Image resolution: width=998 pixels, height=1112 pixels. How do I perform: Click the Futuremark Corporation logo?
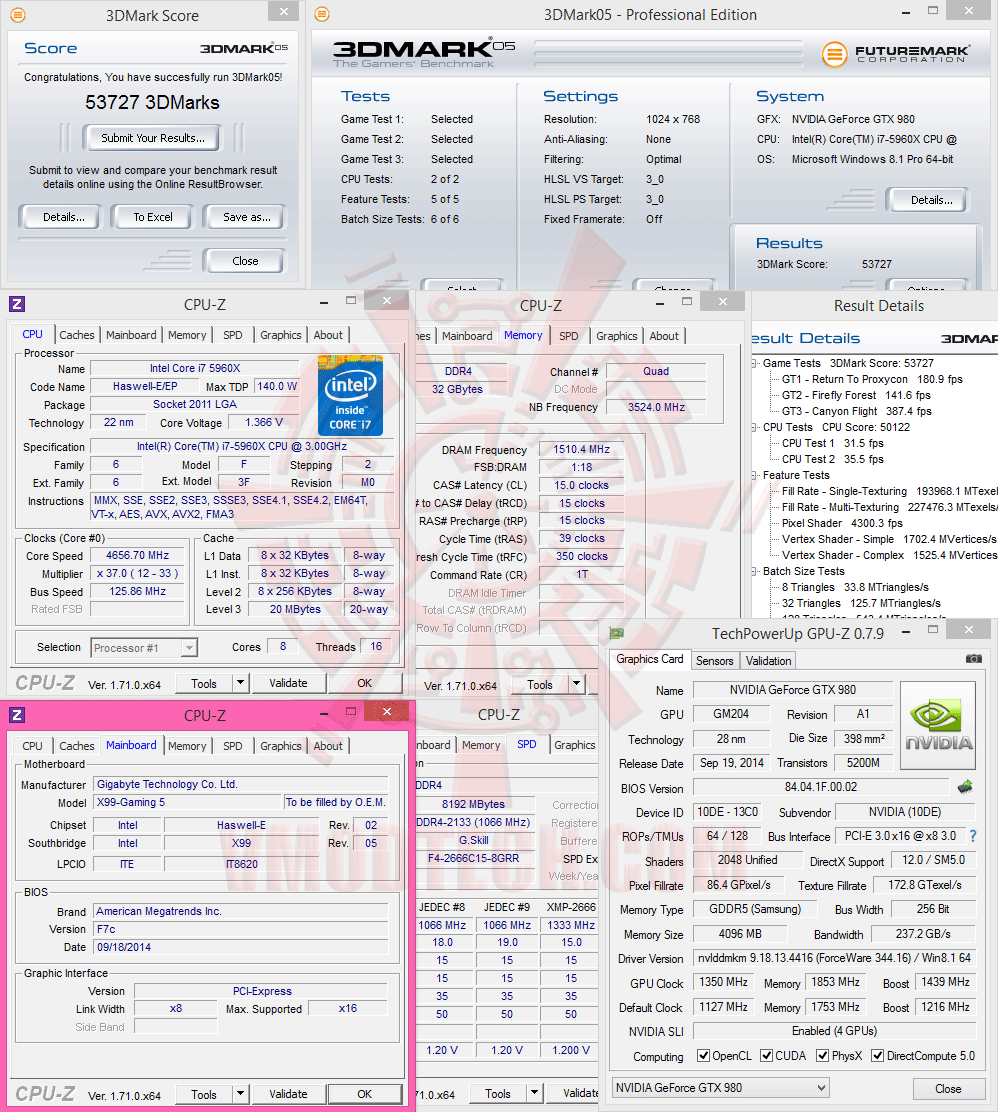pyautogui.click(x=897, y=54)
